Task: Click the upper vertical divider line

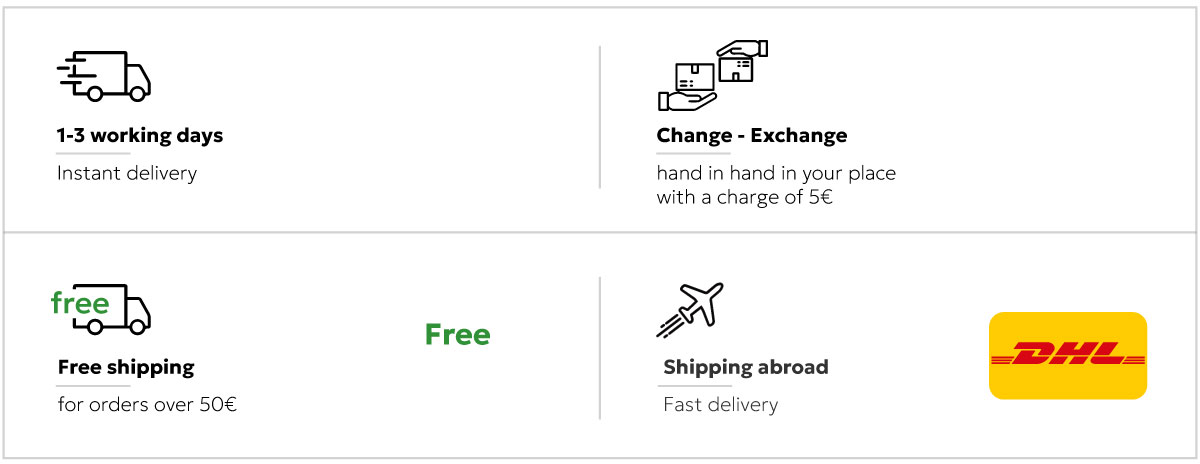Action: (600, 116)
